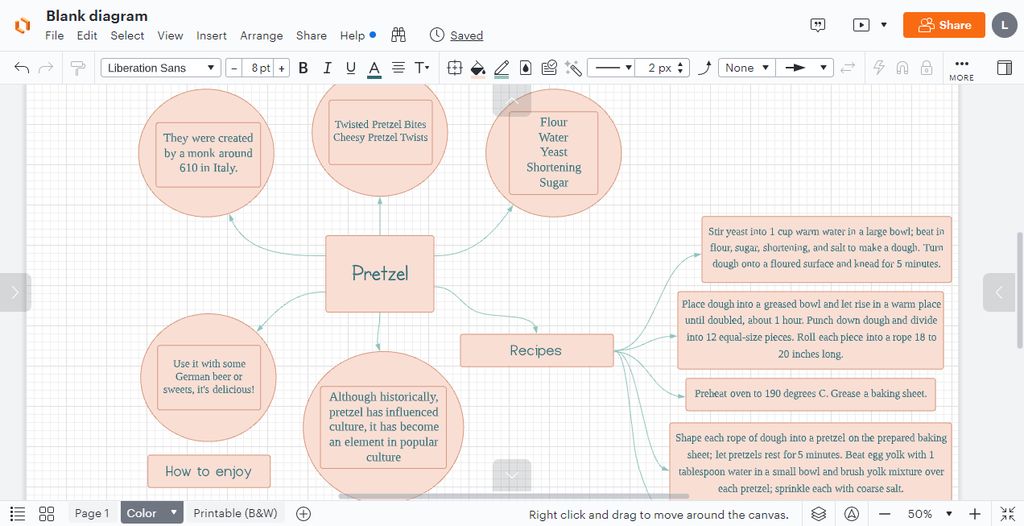This screenshot has width=1024, height=526.
Task: Open text color picker
Action: pos(374,69)
